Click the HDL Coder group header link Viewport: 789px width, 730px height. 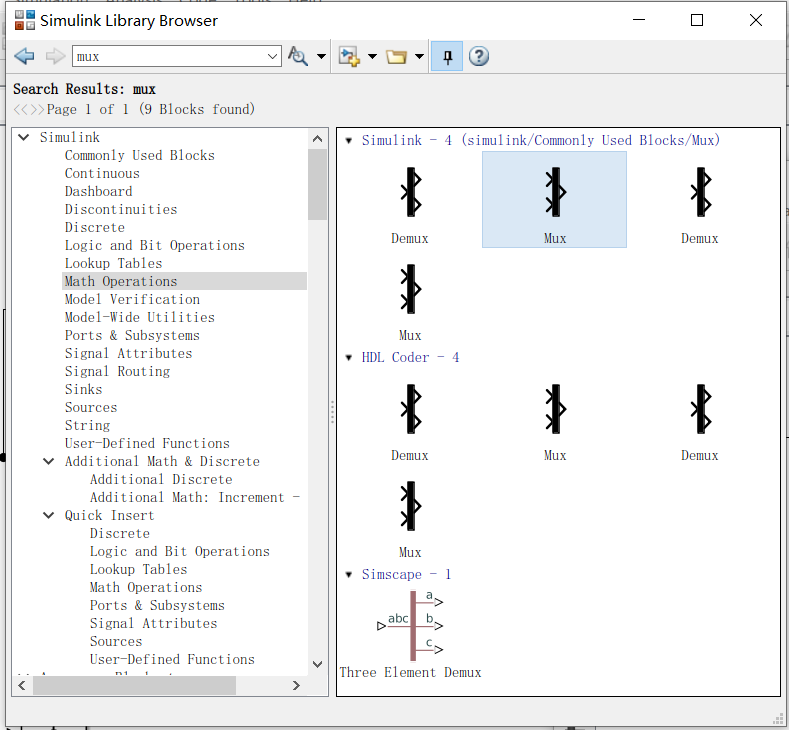pyautogui.click(x=410, y=358)
